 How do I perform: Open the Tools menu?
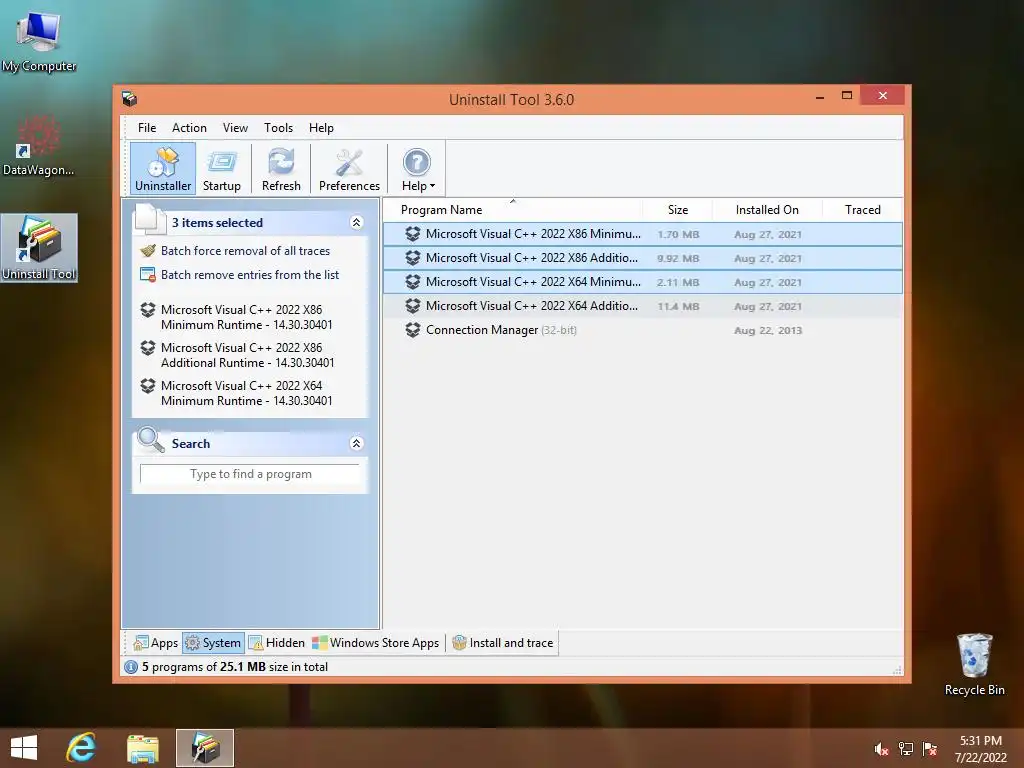click(x=278, y=128)
